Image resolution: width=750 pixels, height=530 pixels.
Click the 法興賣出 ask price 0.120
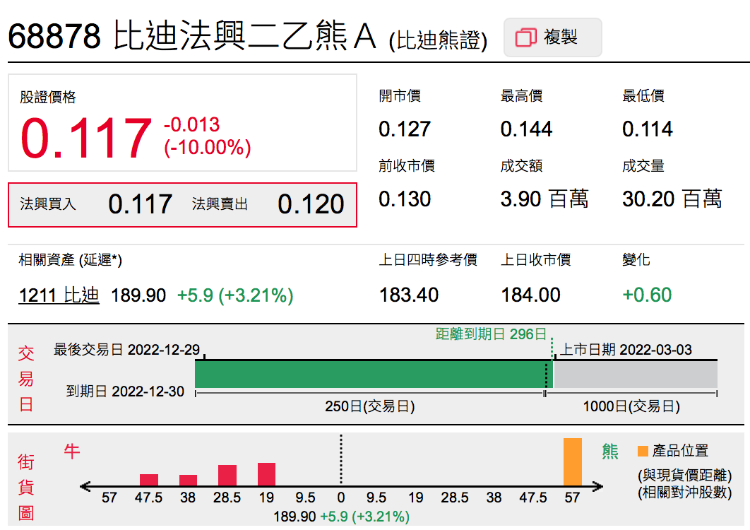tap(311, 204)
